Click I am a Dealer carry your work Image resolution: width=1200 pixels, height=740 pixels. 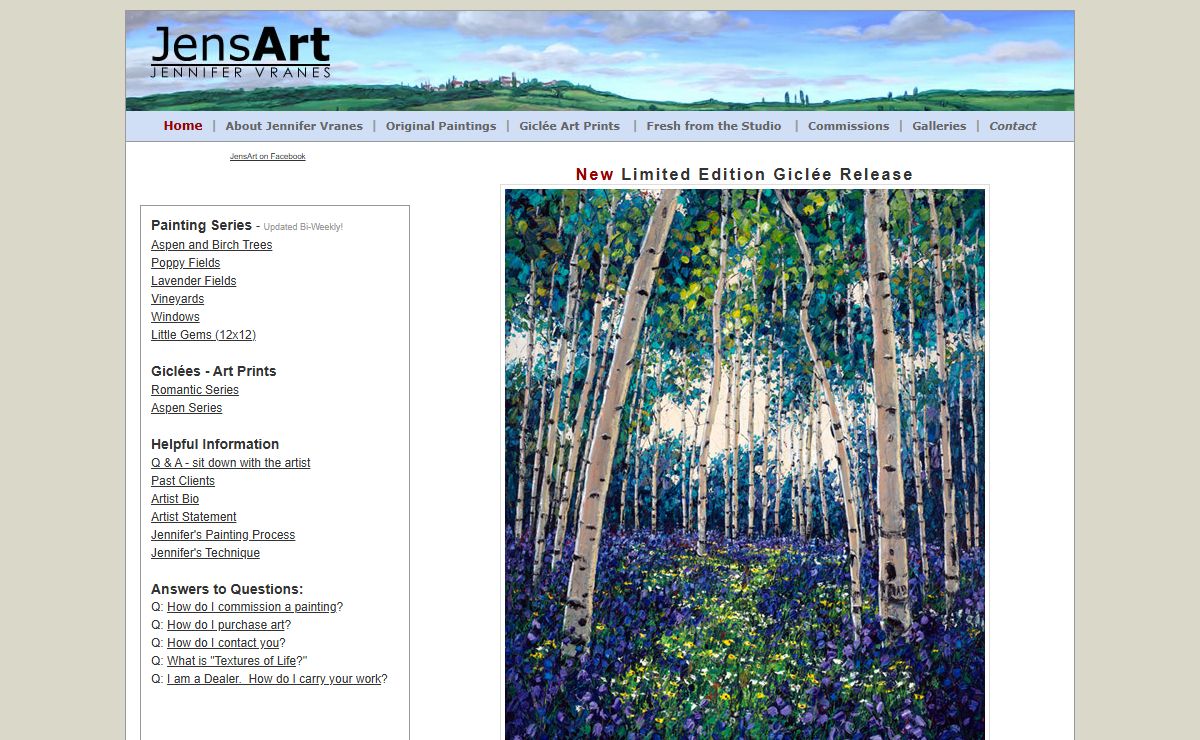pyautogui.click(x=274, y=679)
